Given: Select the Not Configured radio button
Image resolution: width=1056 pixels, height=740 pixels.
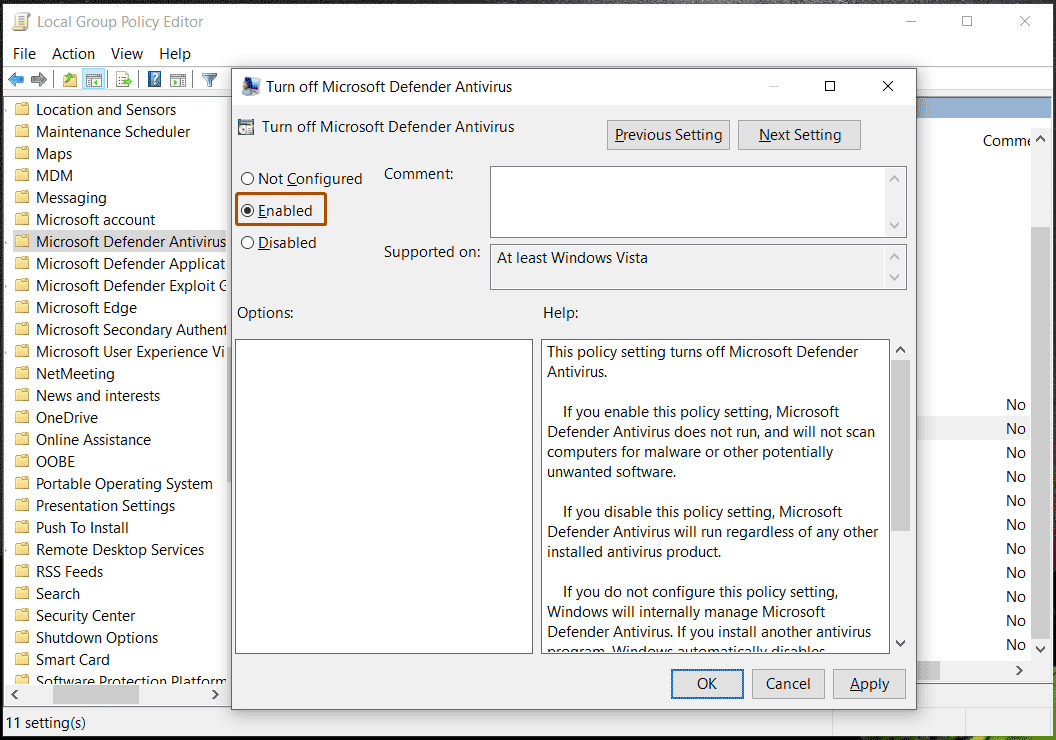Looking at the screenshot, I should coord(247,178).
